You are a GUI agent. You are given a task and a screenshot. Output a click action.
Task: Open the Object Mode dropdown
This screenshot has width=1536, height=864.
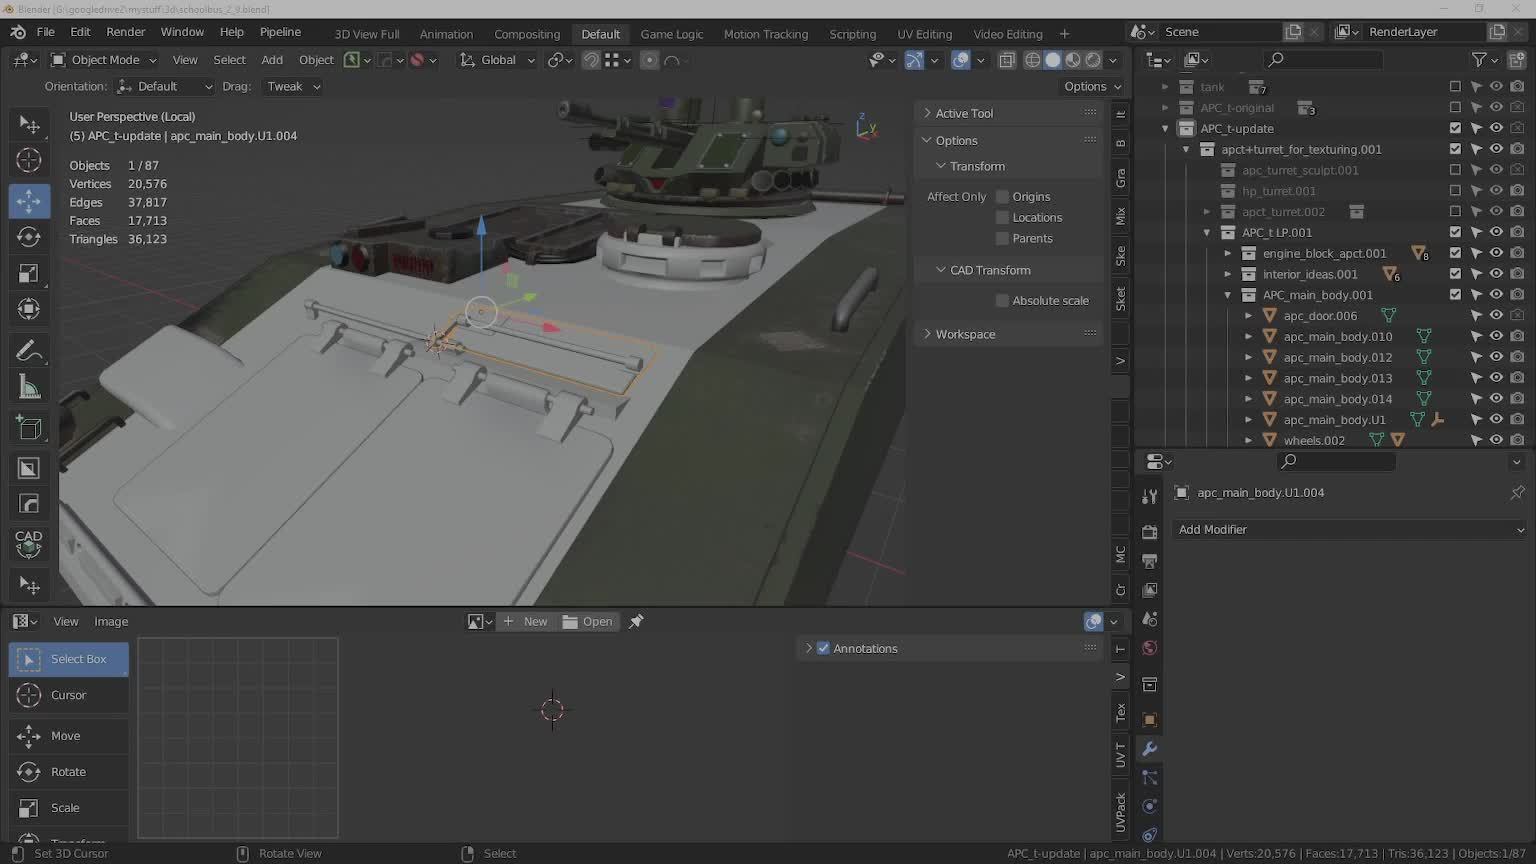[x=104, y=60]
